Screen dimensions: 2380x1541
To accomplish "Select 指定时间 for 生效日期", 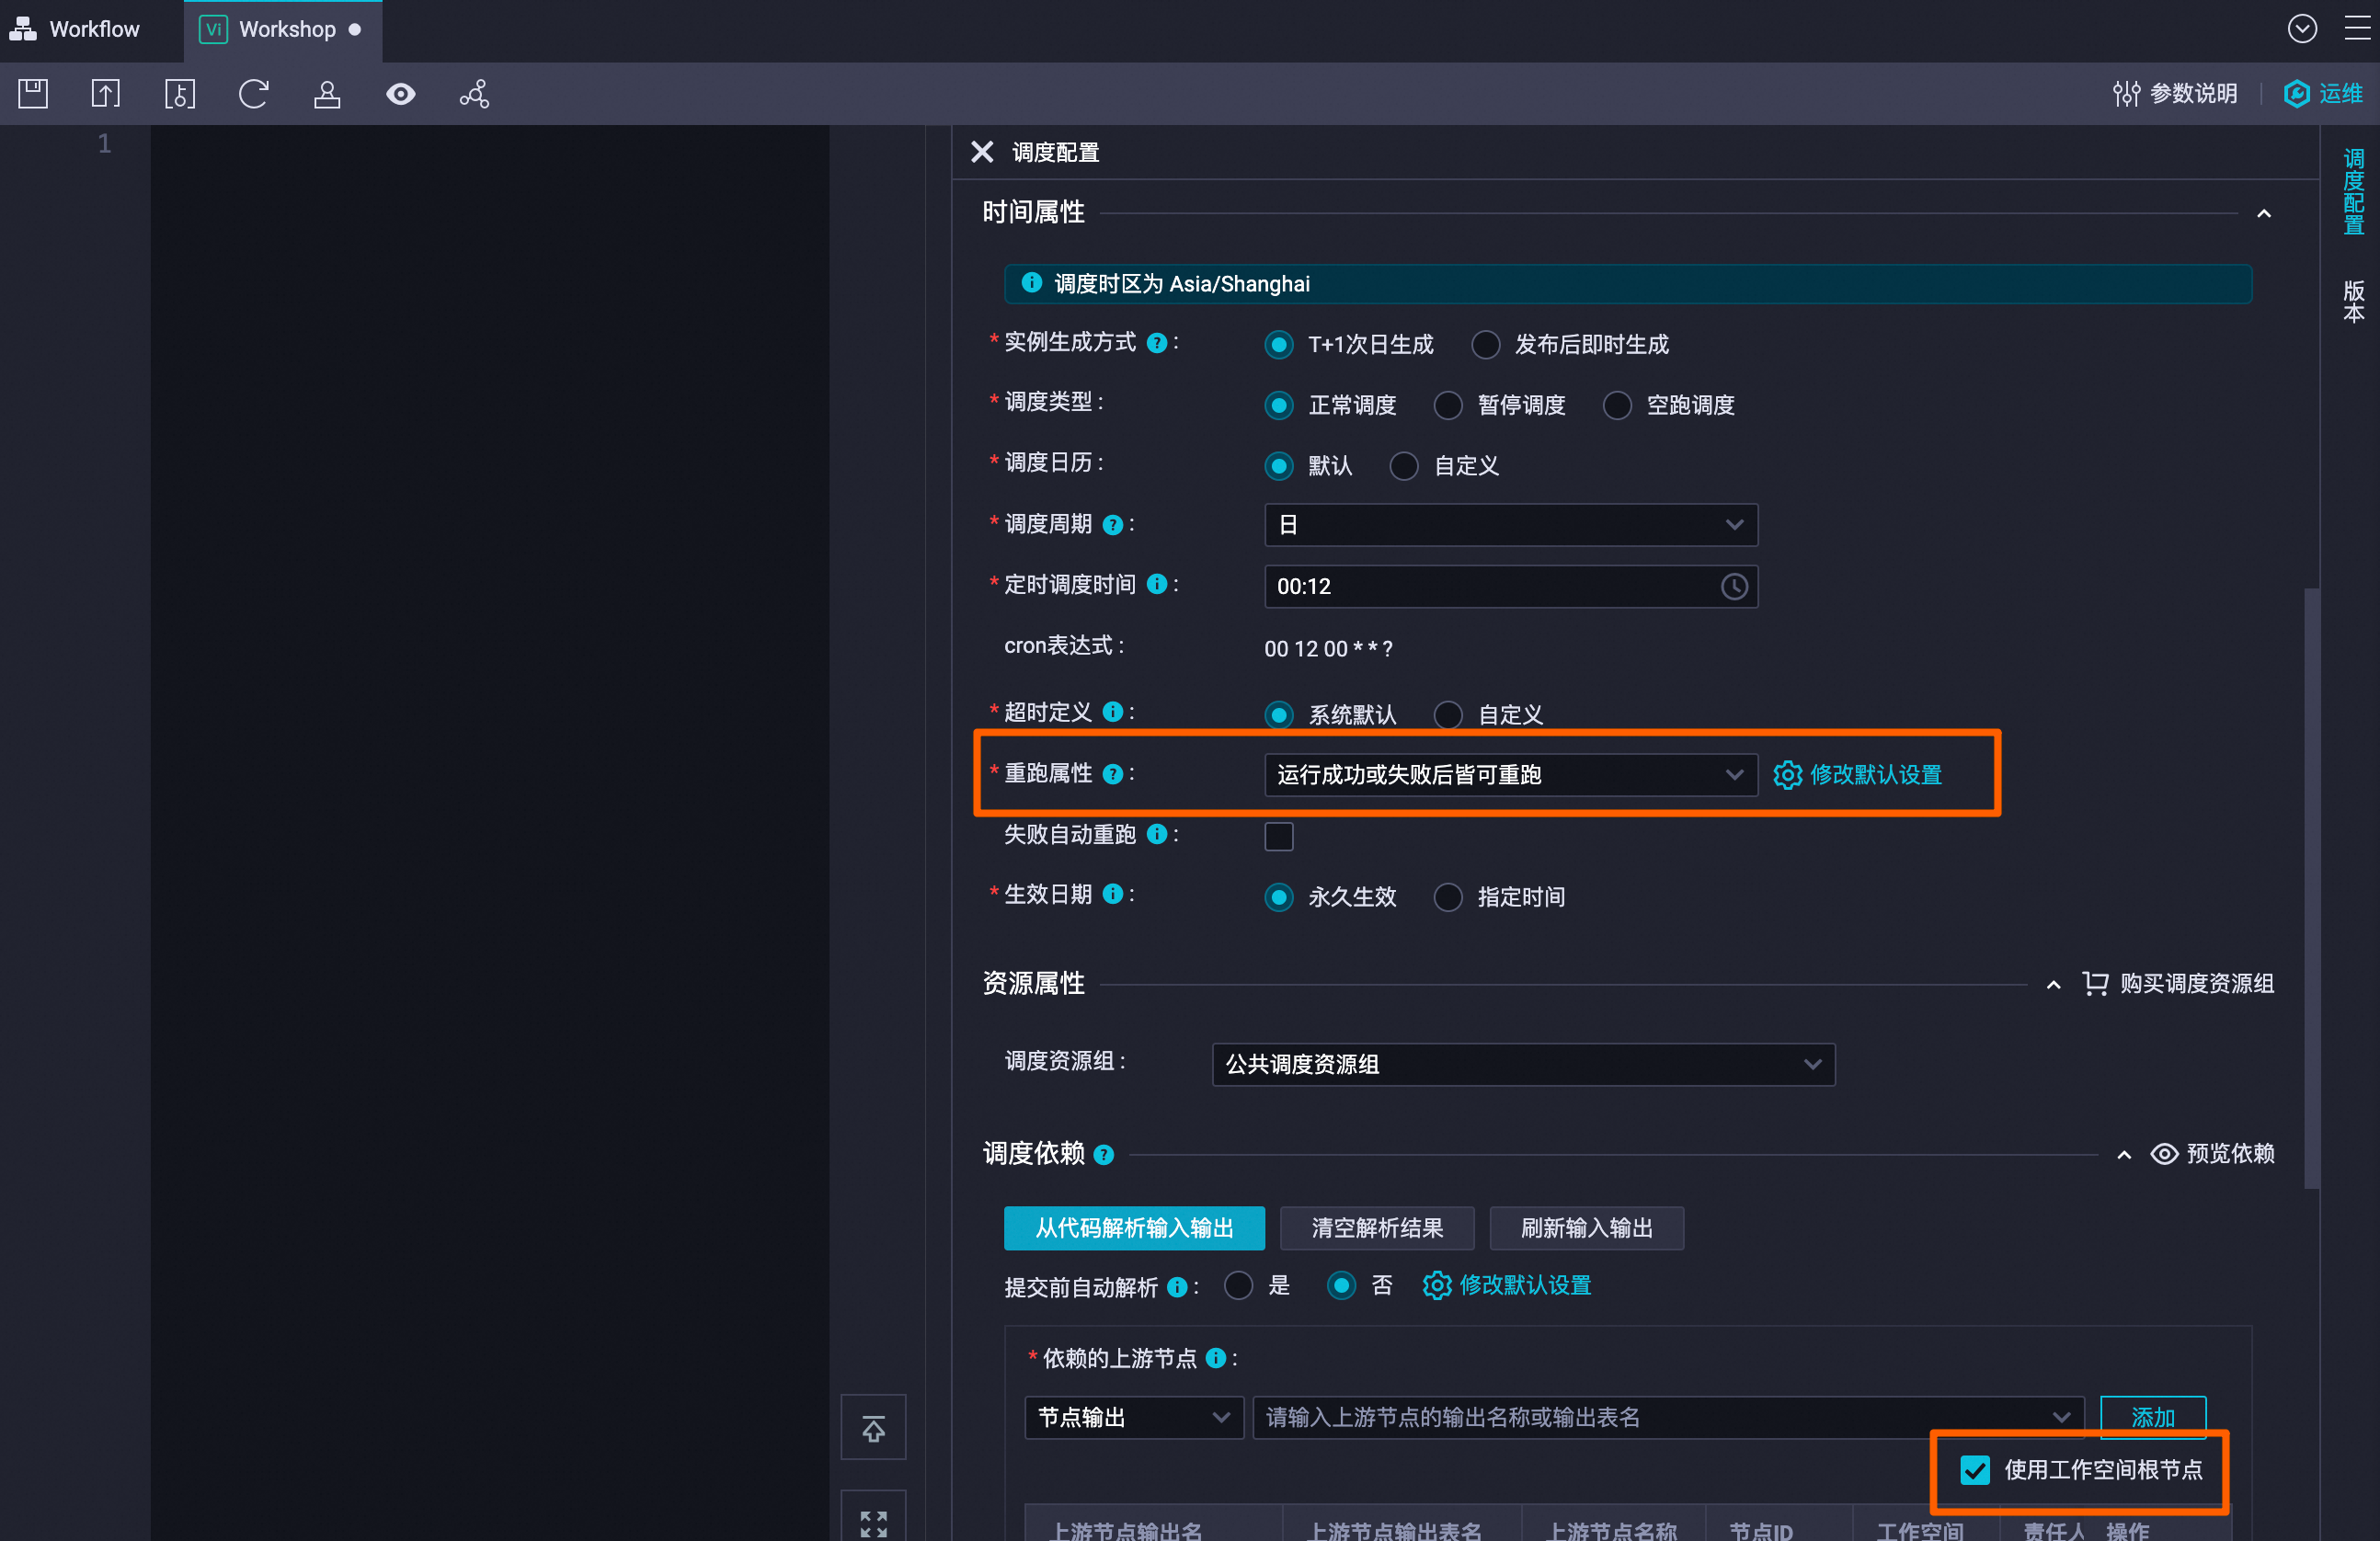I will pos(1448,897).
